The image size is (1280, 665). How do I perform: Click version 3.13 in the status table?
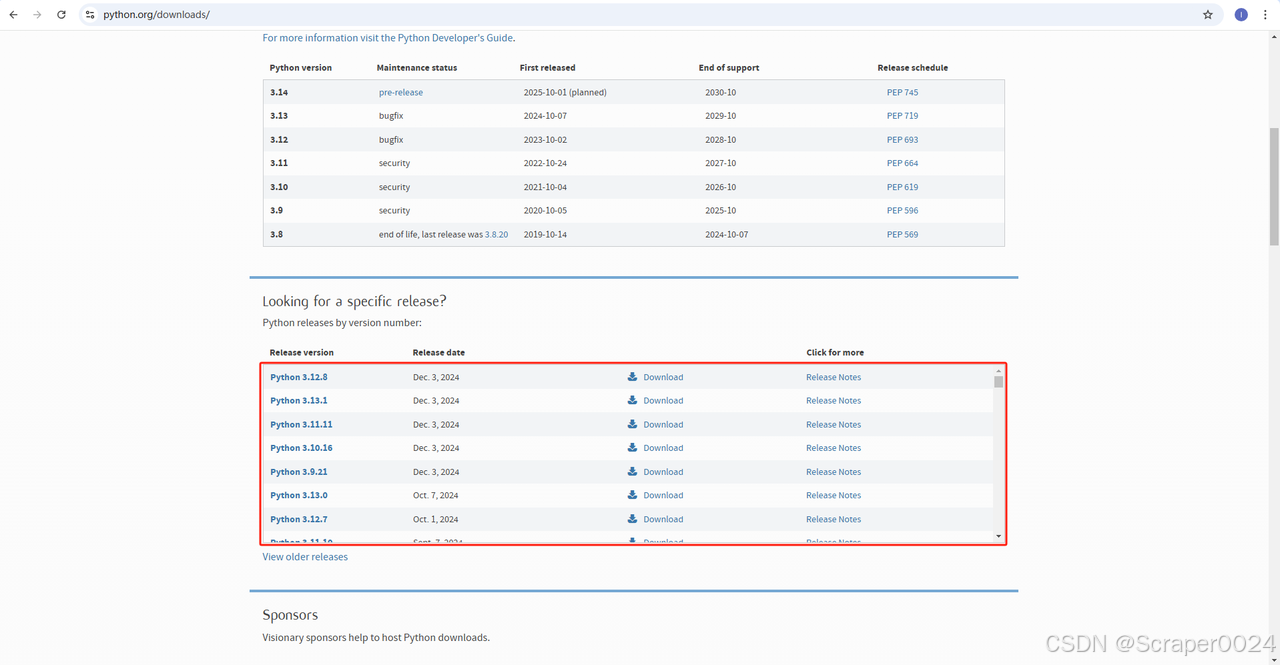[x=279, y=116]
